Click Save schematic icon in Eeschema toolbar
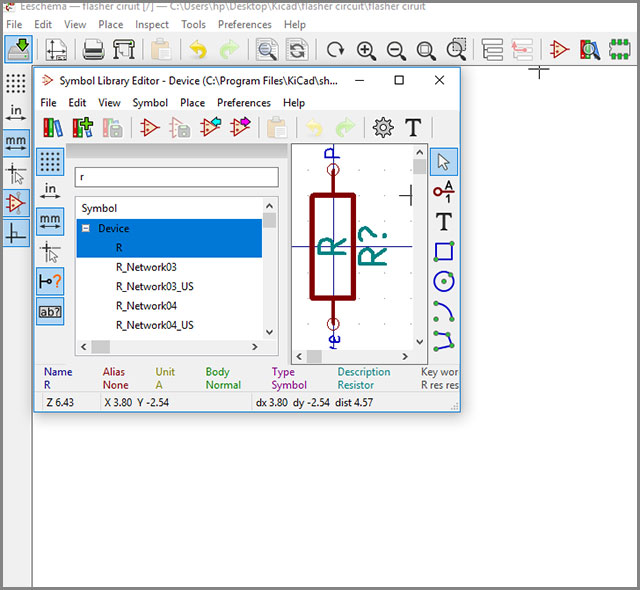Image resolution: width=640 pixels, height=590 pixels. point(18,49)
